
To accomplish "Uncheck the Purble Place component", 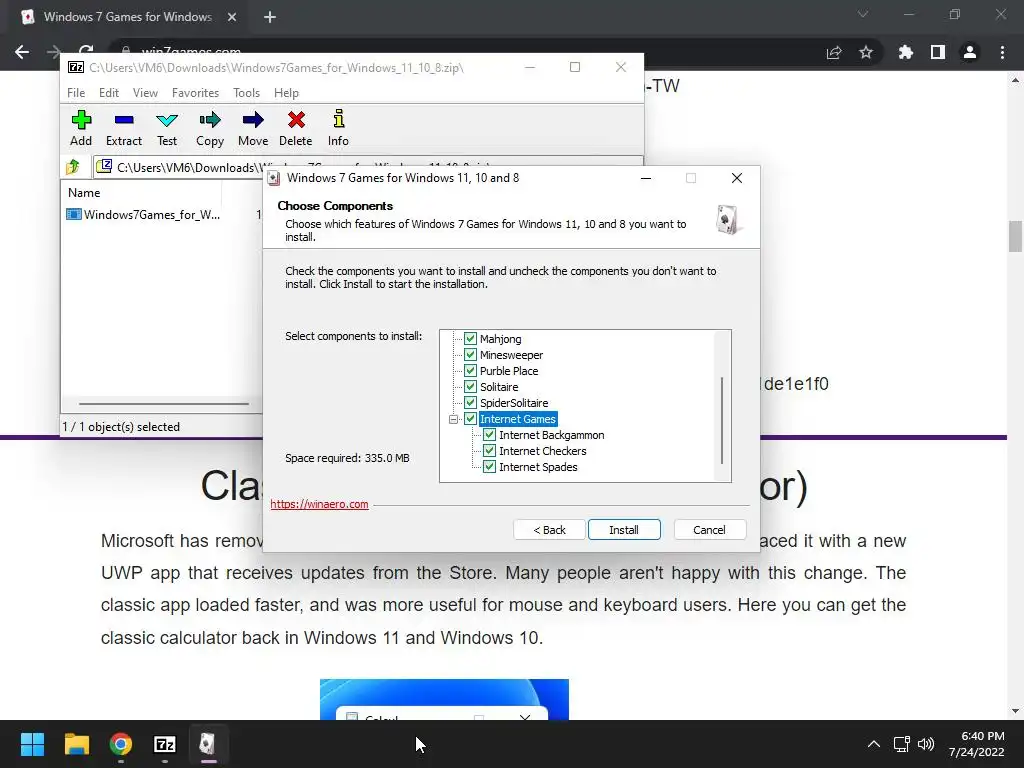I will (x=470, y=370).
